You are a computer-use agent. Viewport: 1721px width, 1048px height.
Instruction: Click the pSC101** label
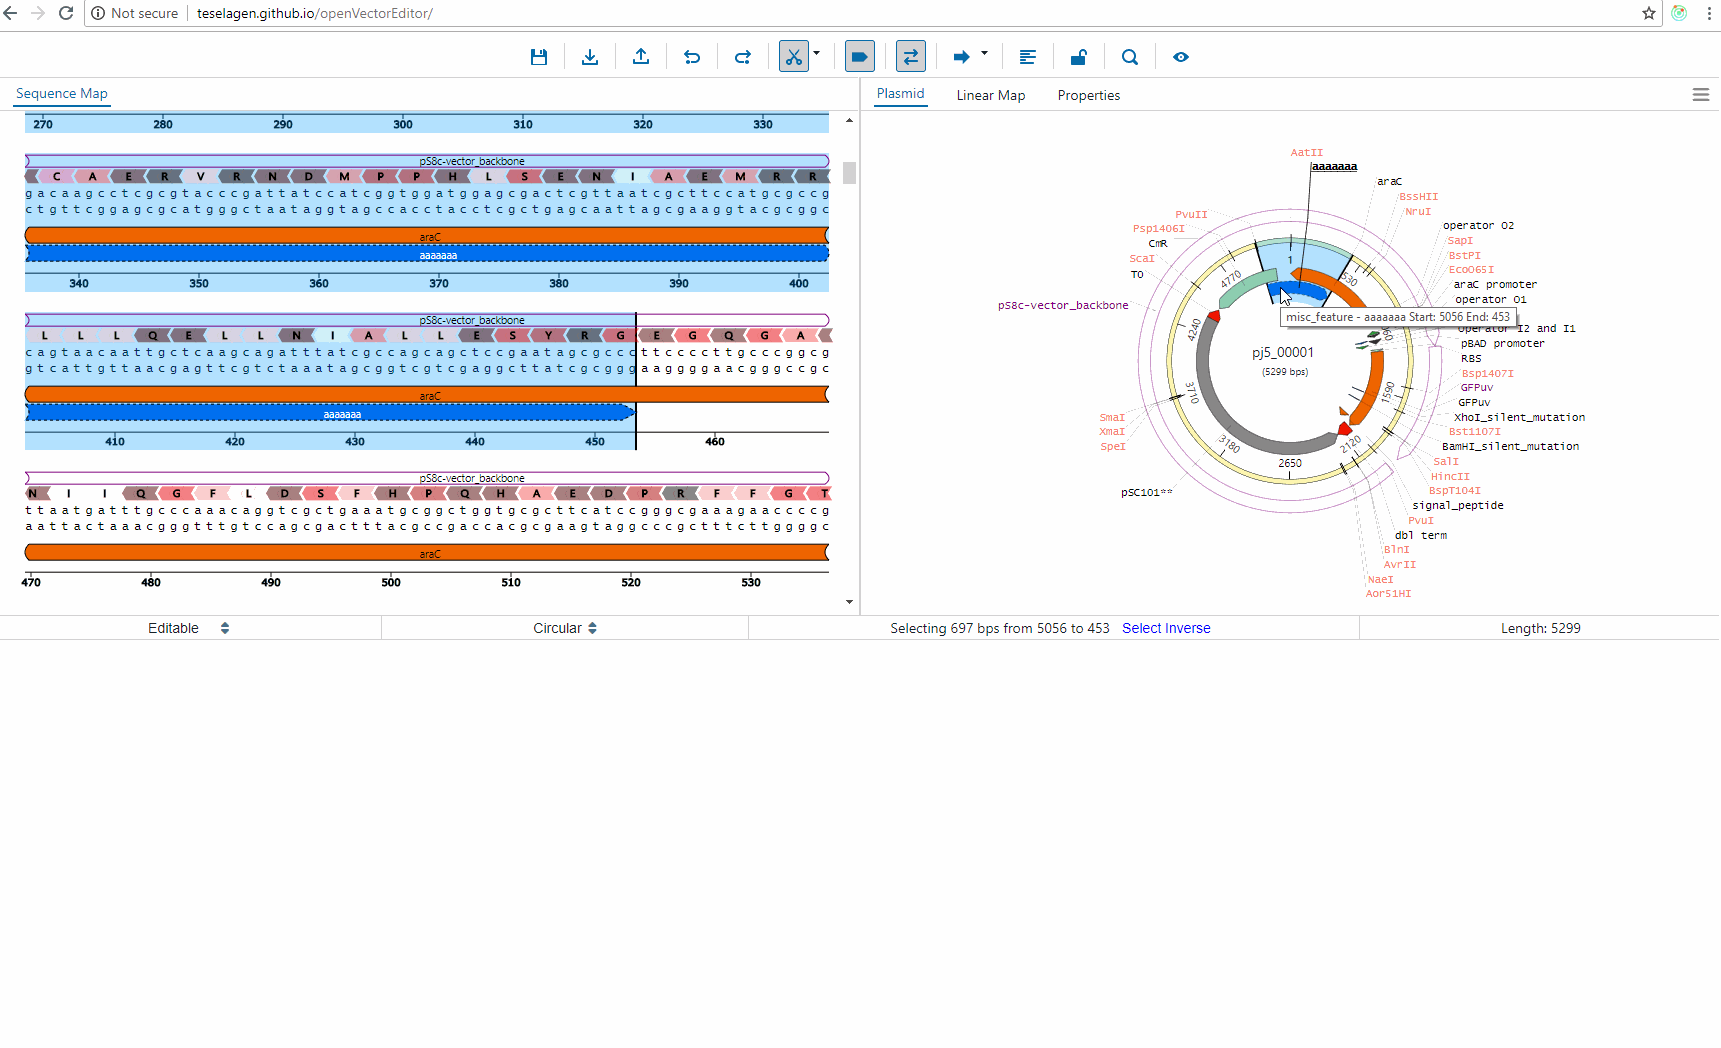(x=1146, y=493)
